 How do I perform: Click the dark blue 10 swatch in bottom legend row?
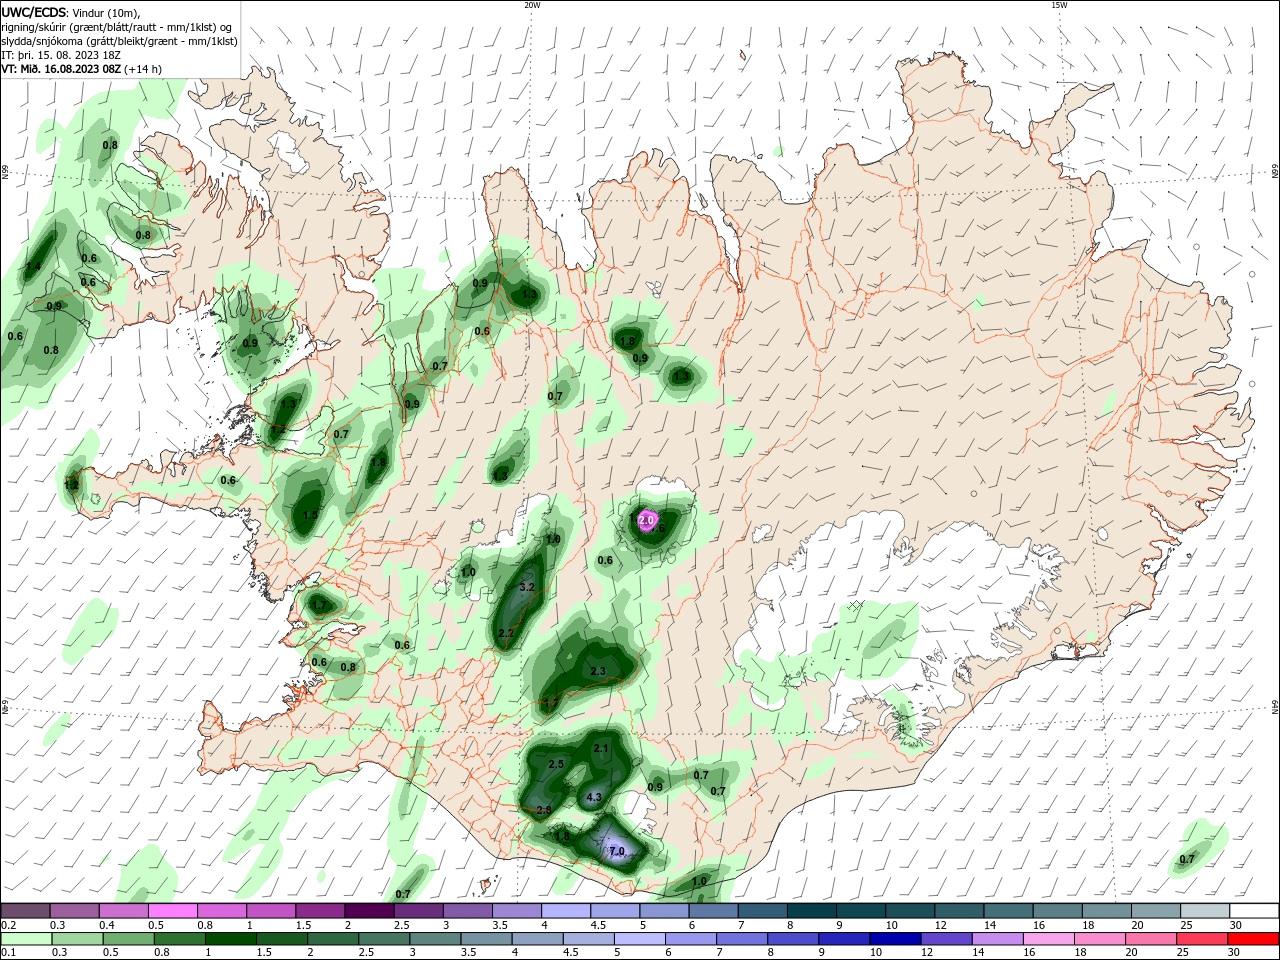[895, 939]
